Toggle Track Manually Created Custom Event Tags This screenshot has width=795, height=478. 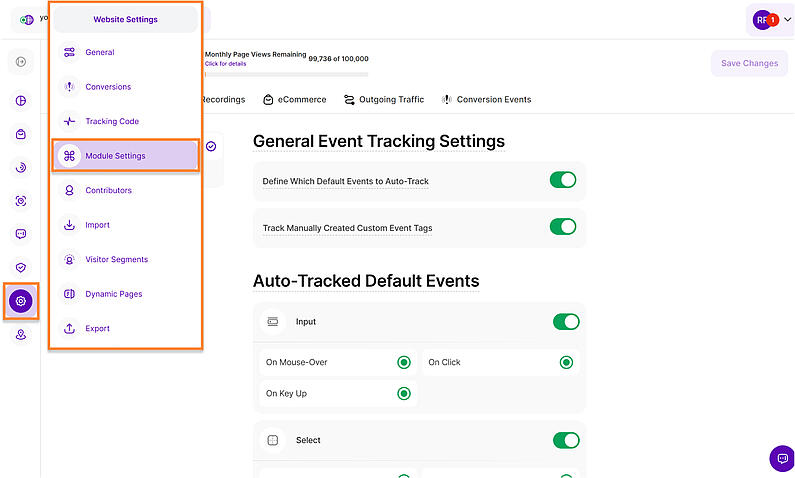click(563, 227)
